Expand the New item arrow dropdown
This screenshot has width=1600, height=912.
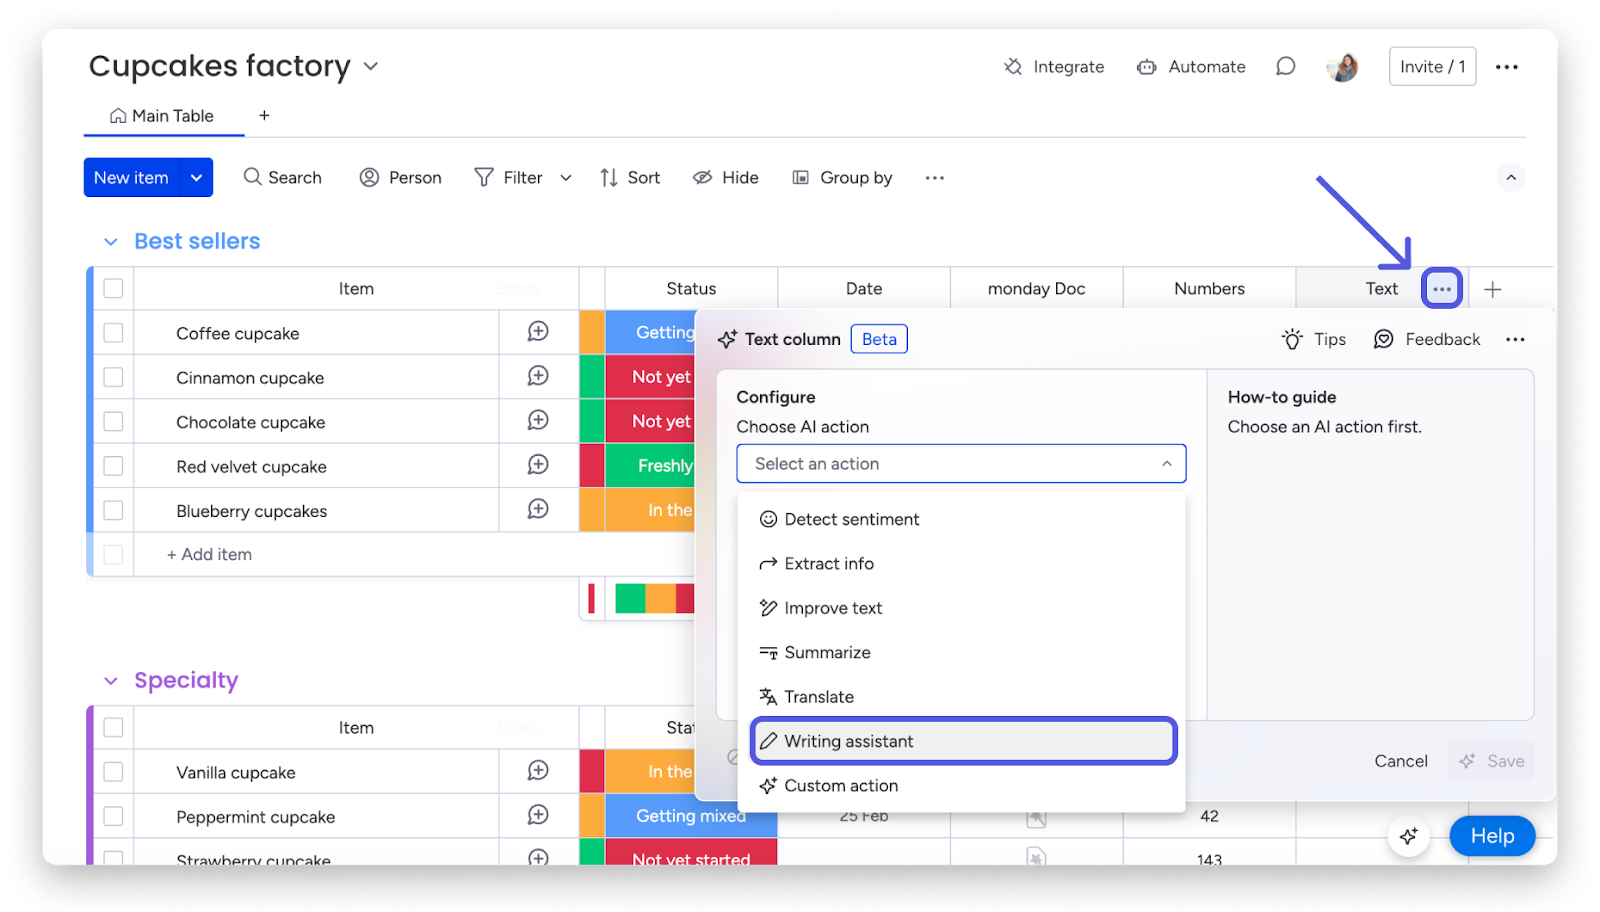197,177
